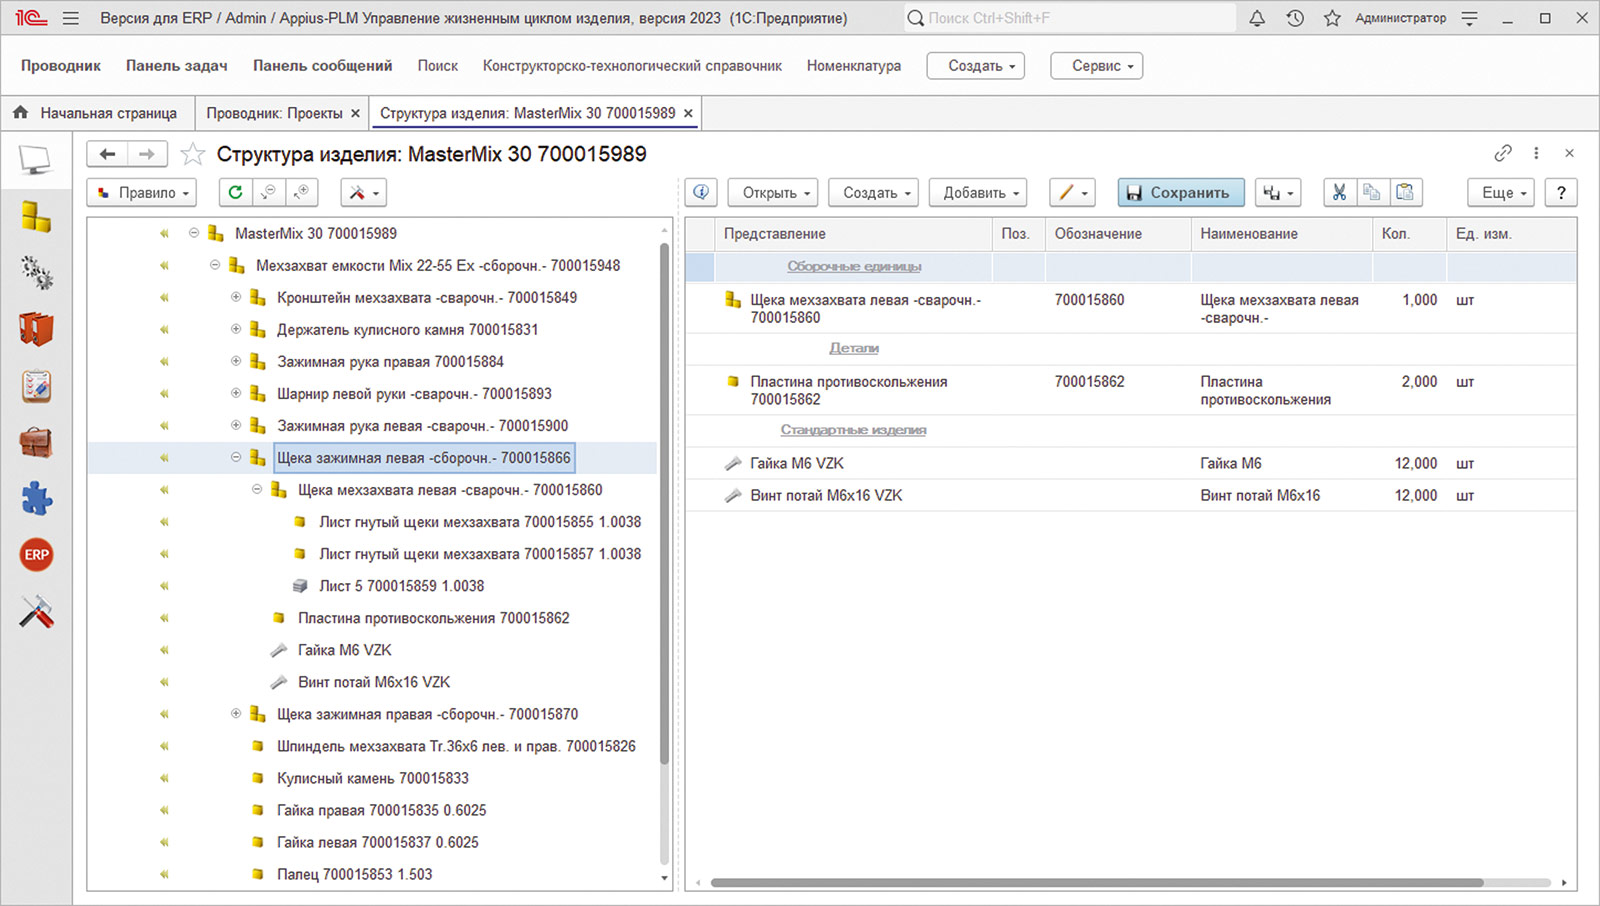Open the 1C main menu hamburger icon
The height and width of the screenshot is (906, 1600).
(70, 18)
